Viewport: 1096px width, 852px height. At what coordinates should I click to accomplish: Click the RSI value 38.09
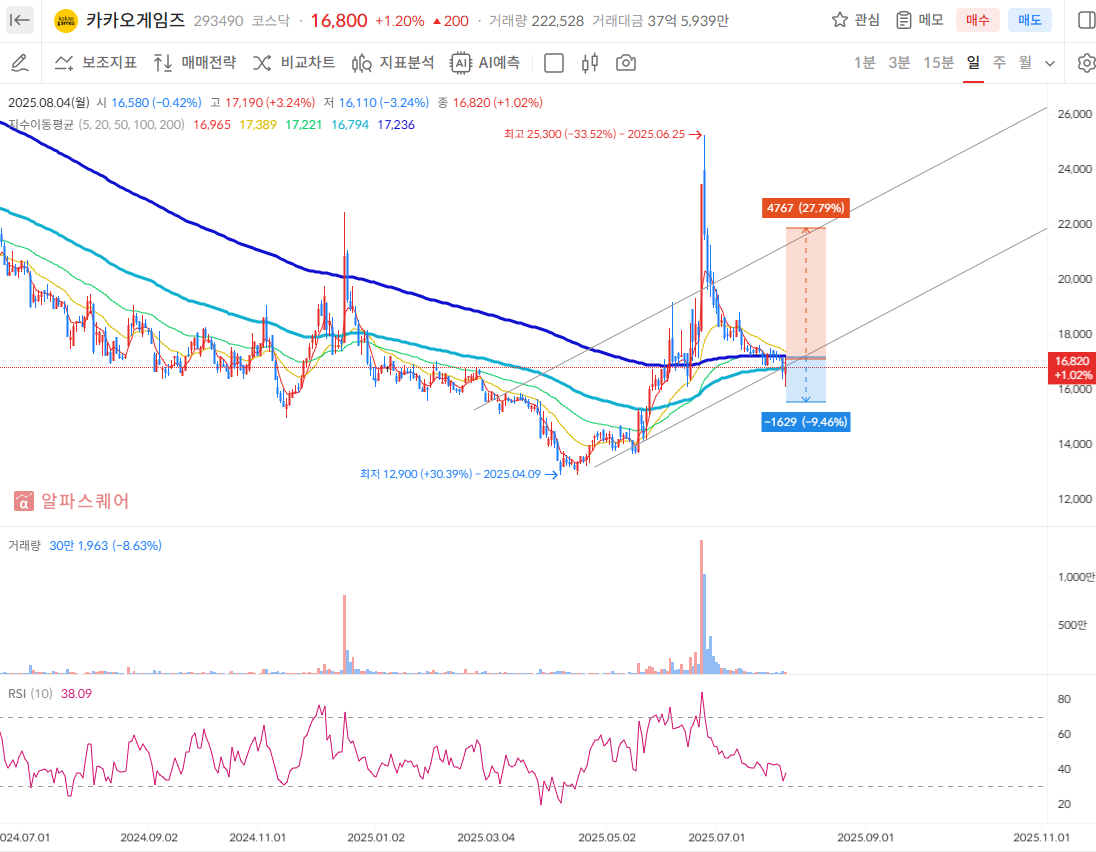pos(76,693)
